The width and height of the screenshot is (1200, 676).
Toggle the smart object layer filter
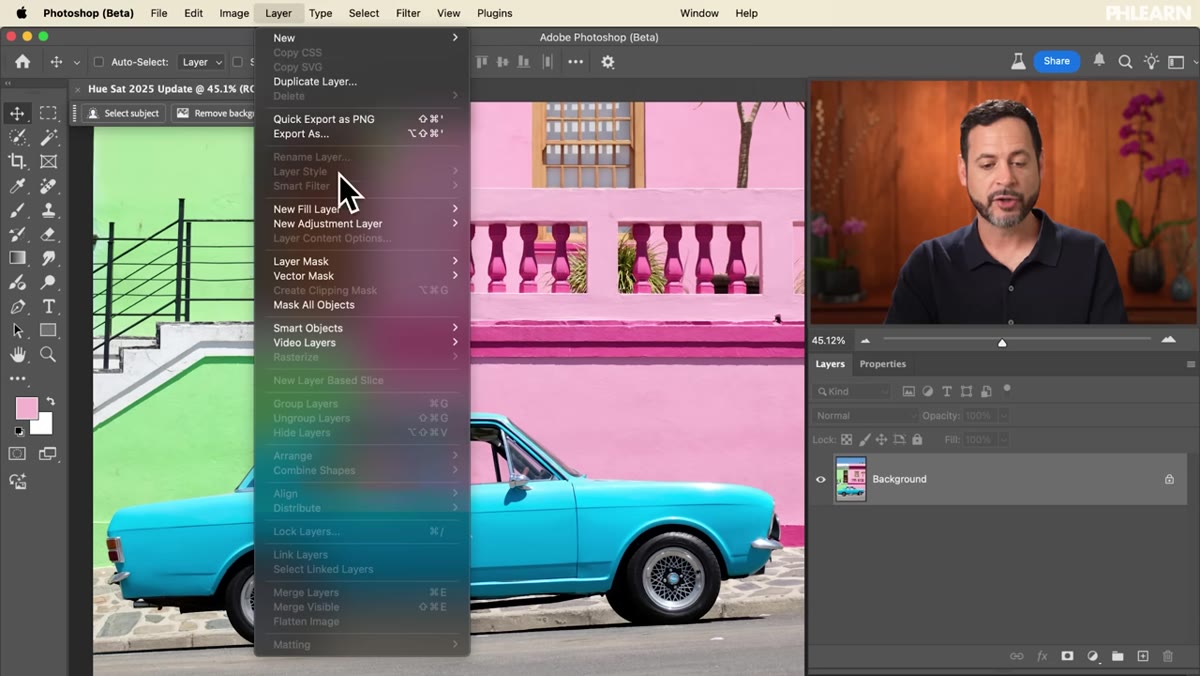[x=986, y=392]
